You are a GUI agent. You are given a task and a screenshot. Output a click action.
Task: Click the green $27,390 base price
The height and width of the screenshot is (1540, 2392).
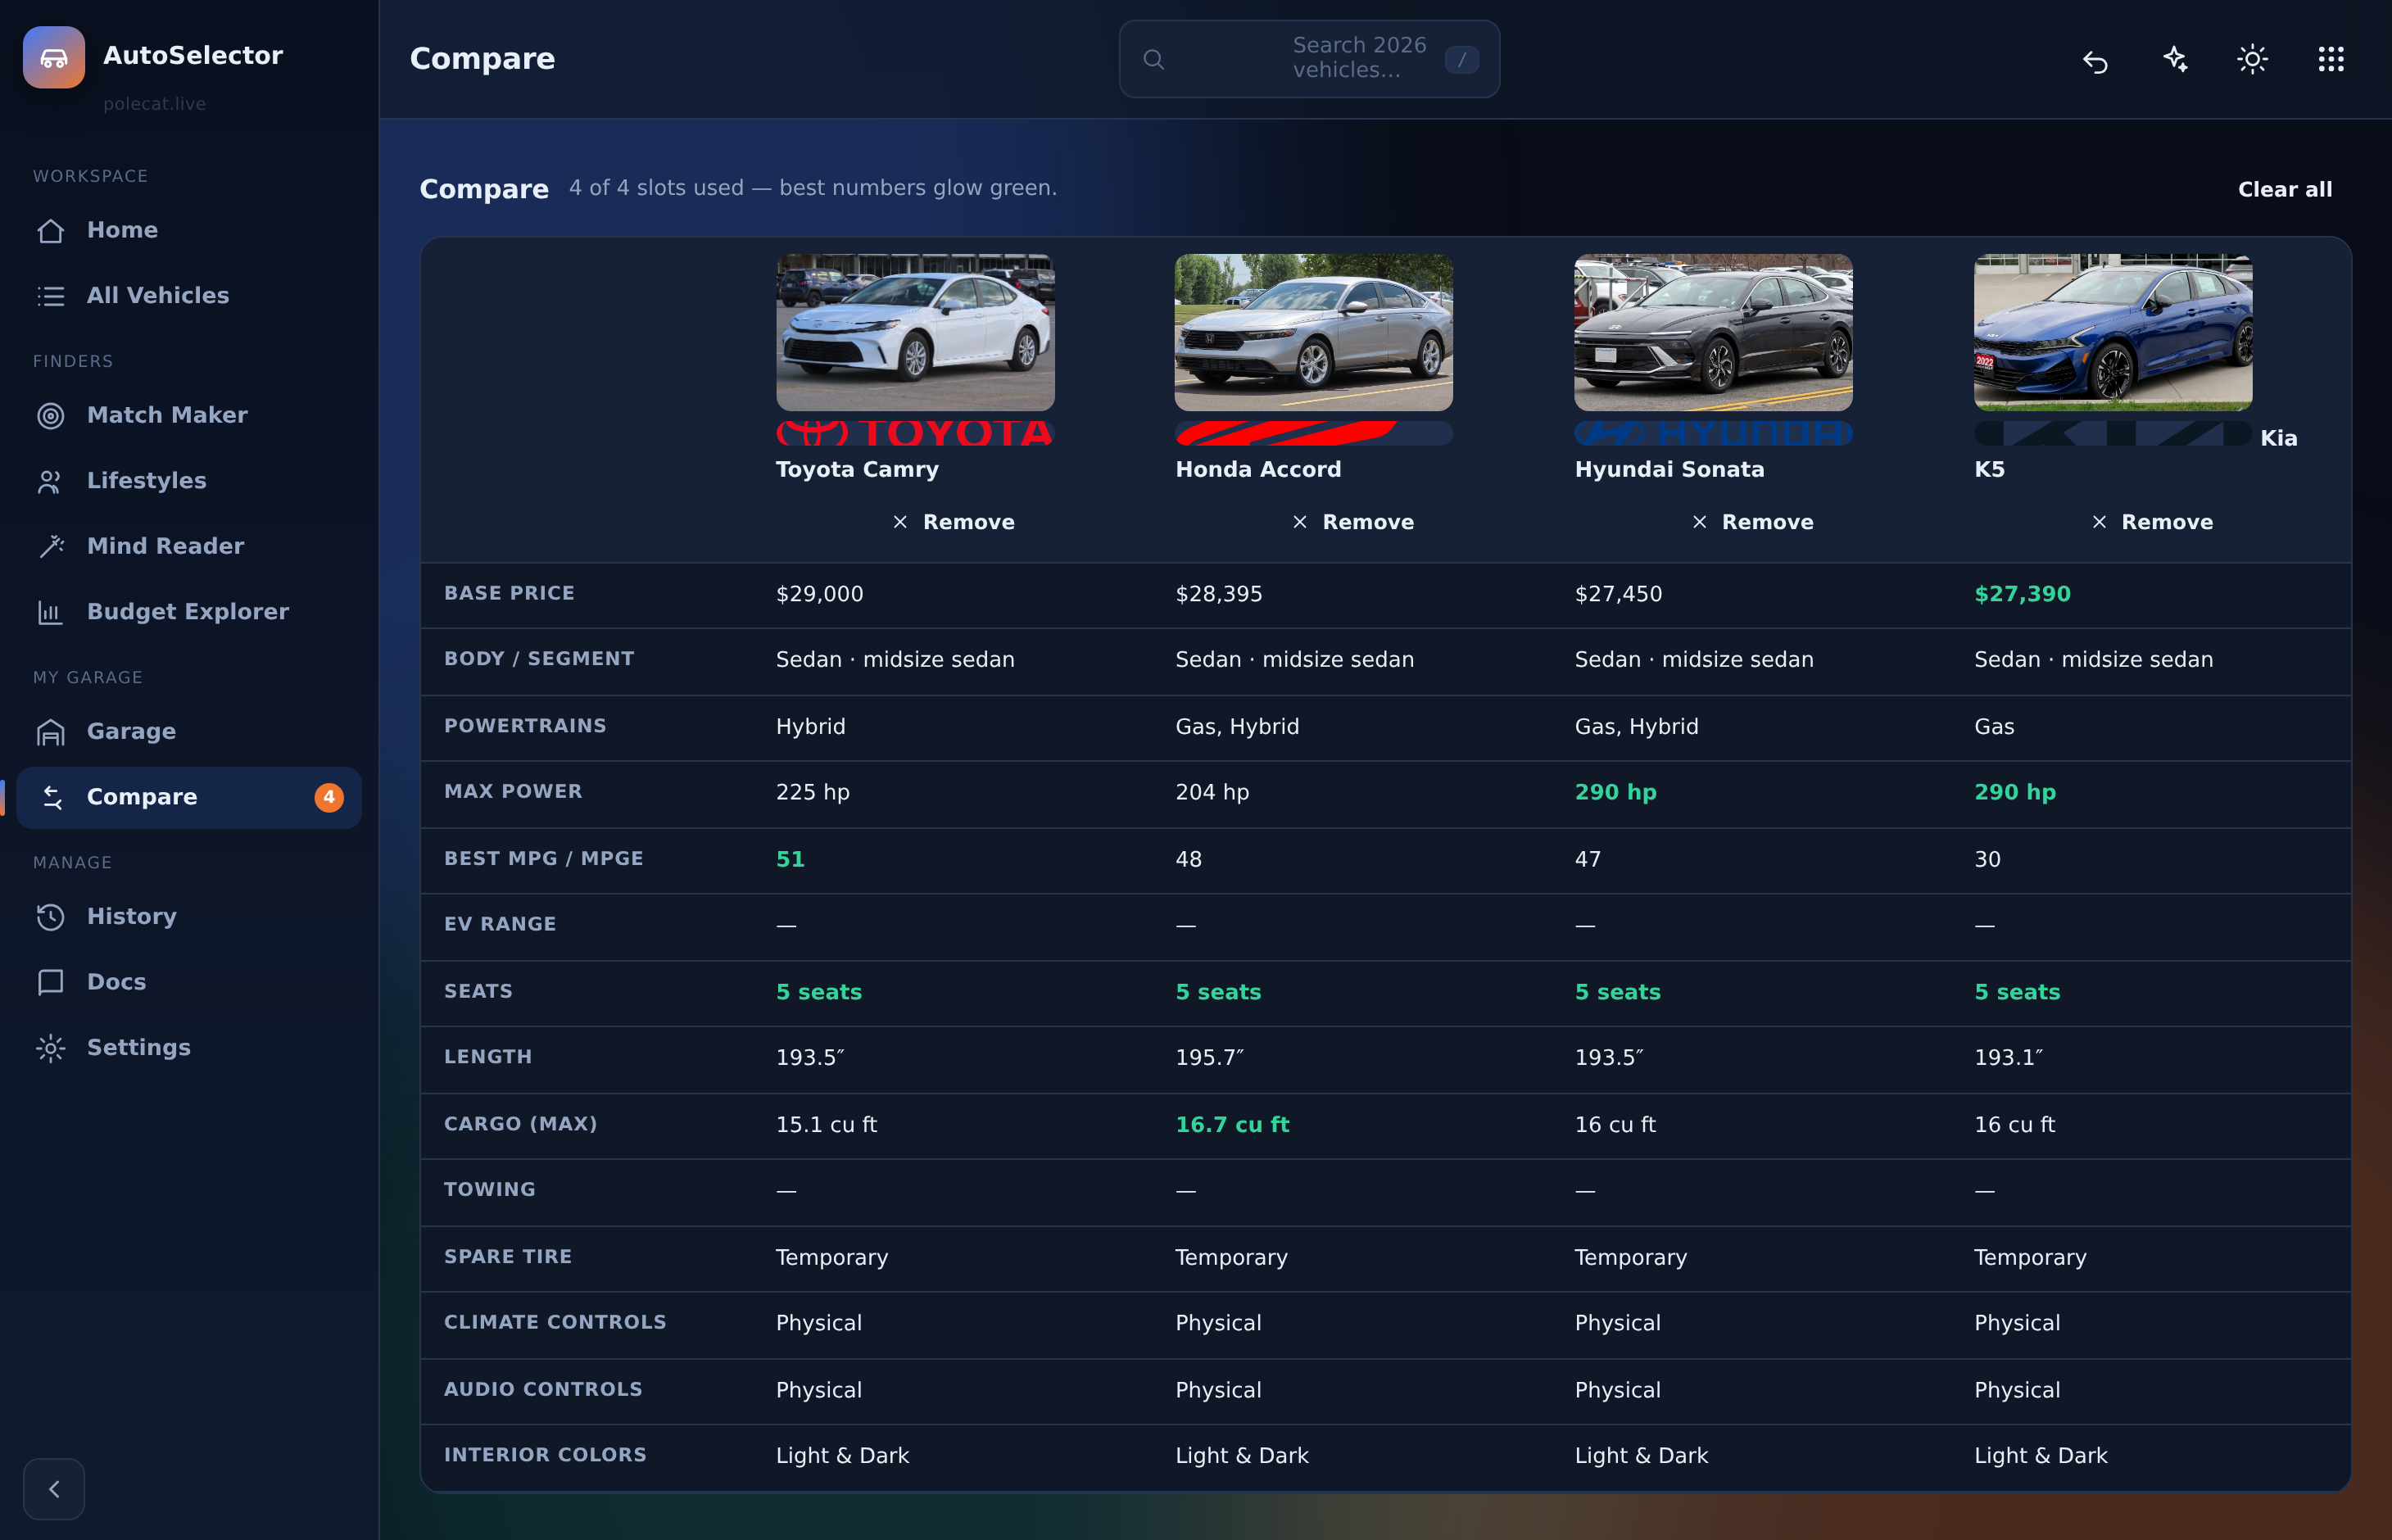point(2022,594)
